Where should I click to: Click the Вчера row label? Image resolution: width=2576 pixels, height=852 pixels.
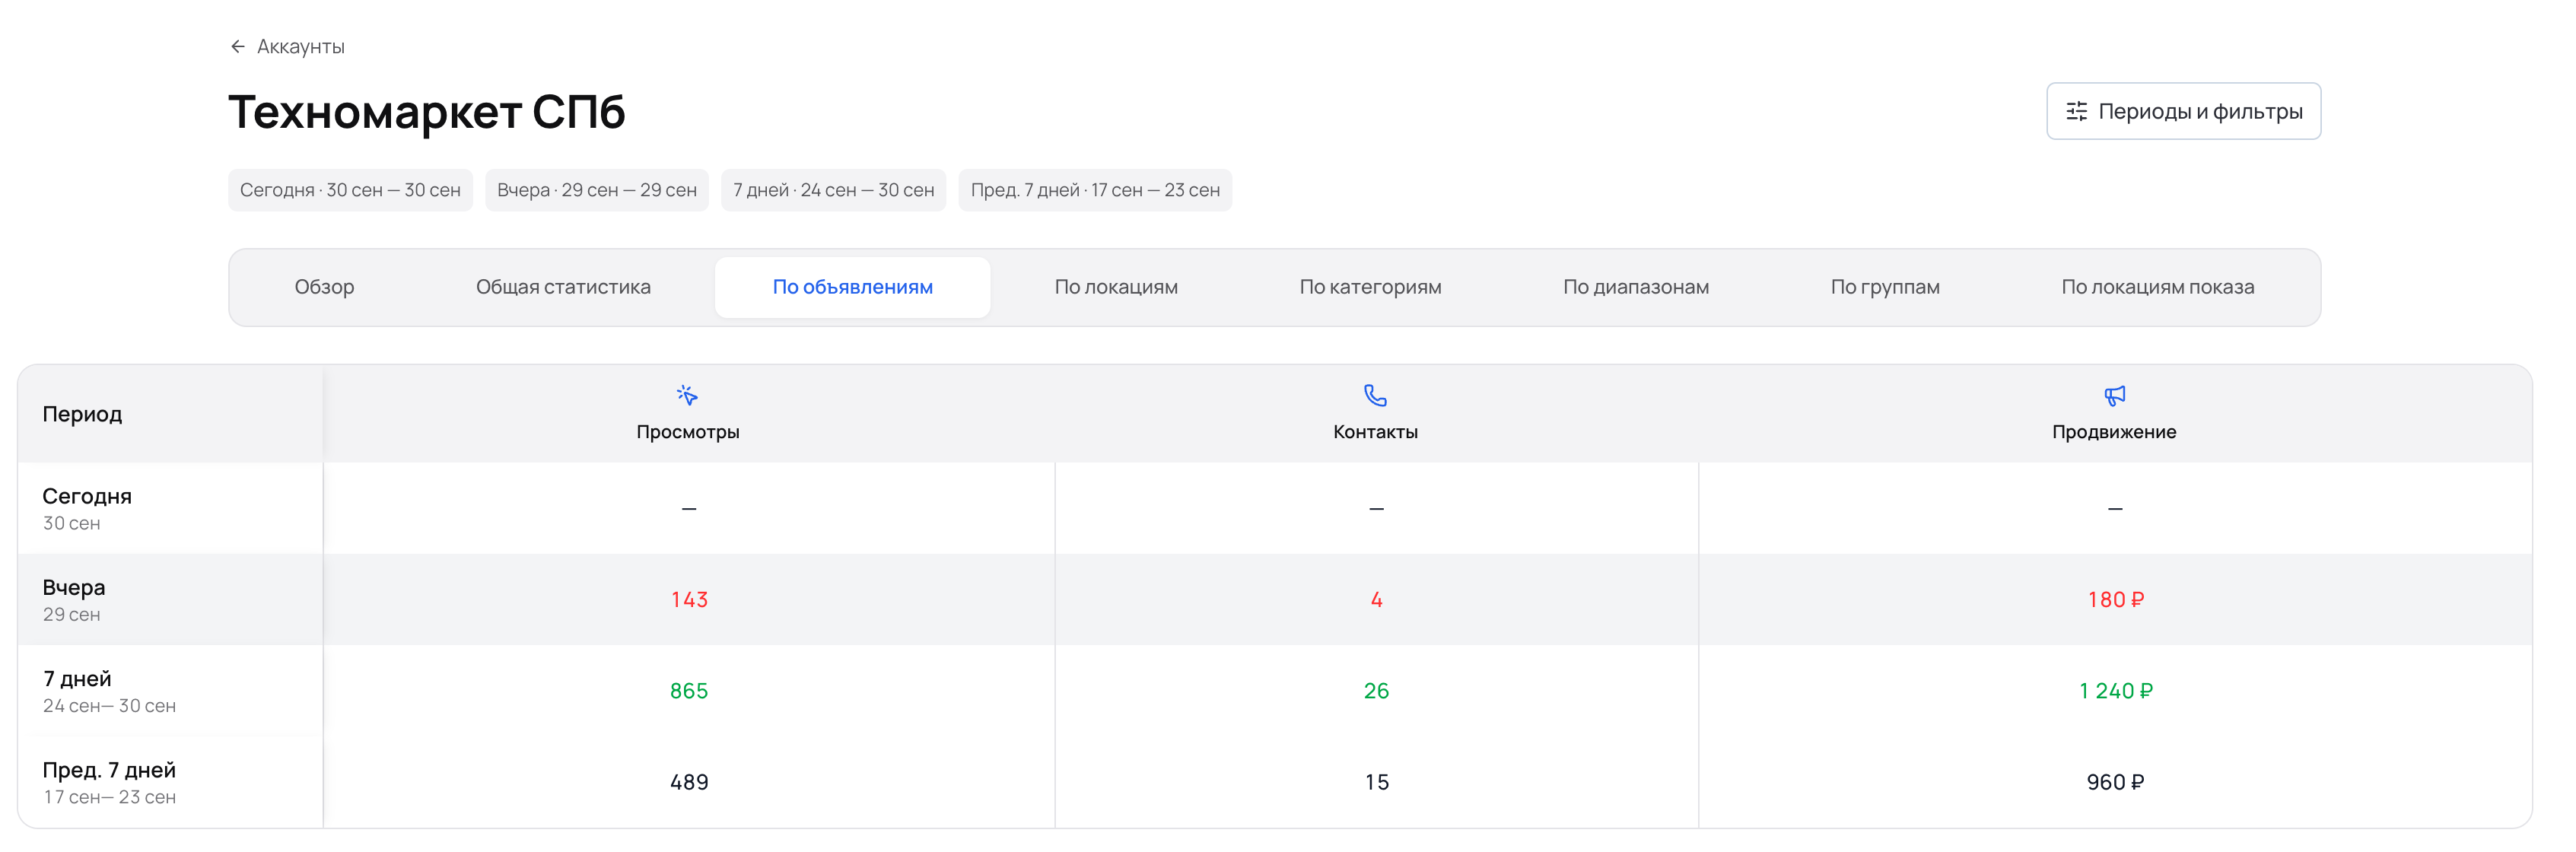pyautogui.click(x=74, y=587)
